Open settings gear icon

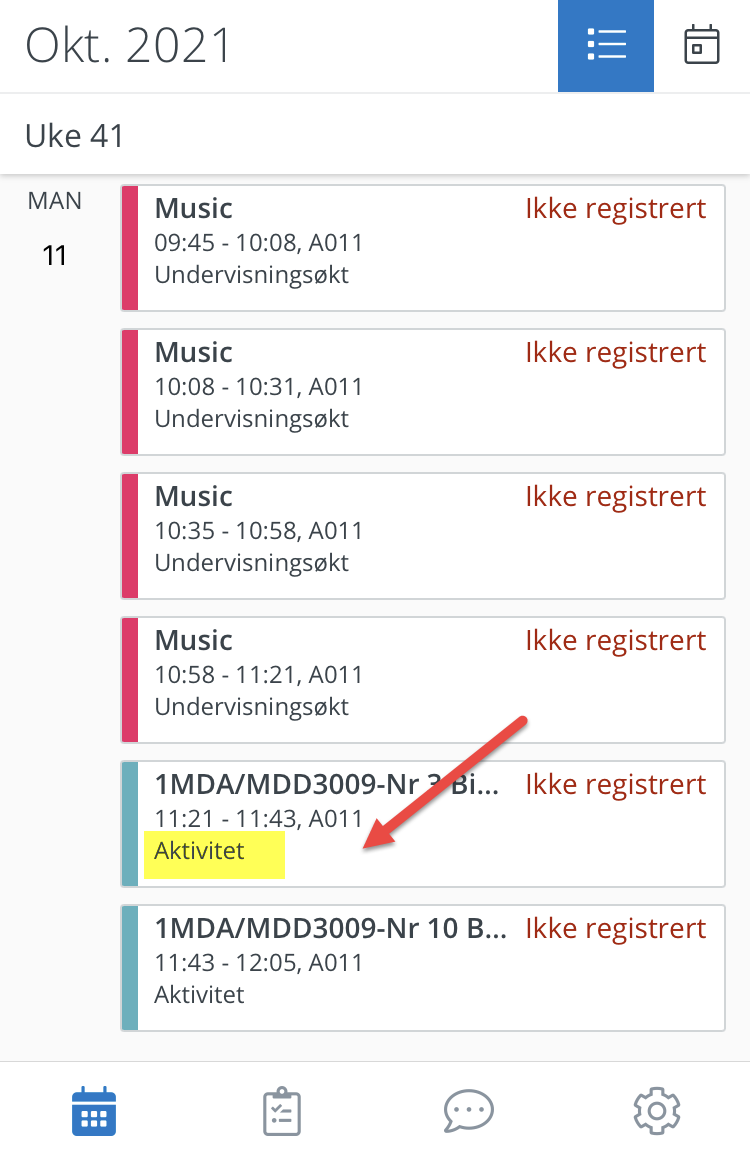click(x=656, y=1111)
